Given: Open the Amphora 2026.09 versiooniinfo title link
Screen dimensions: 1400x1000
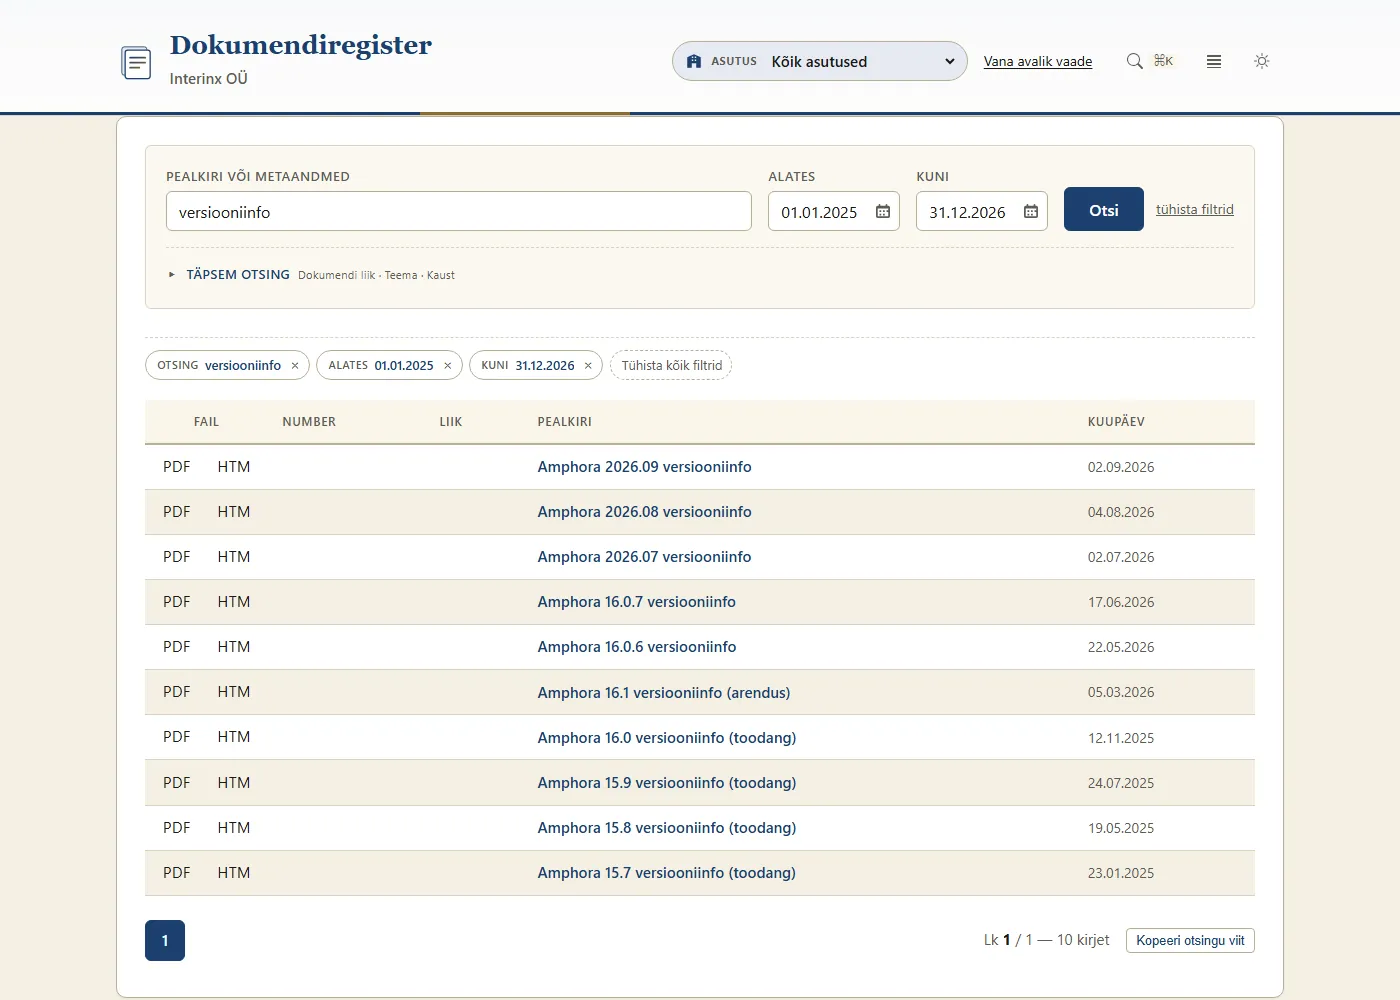Looking at the screenshot, I should pyautogui.click(x=644, y=467).
